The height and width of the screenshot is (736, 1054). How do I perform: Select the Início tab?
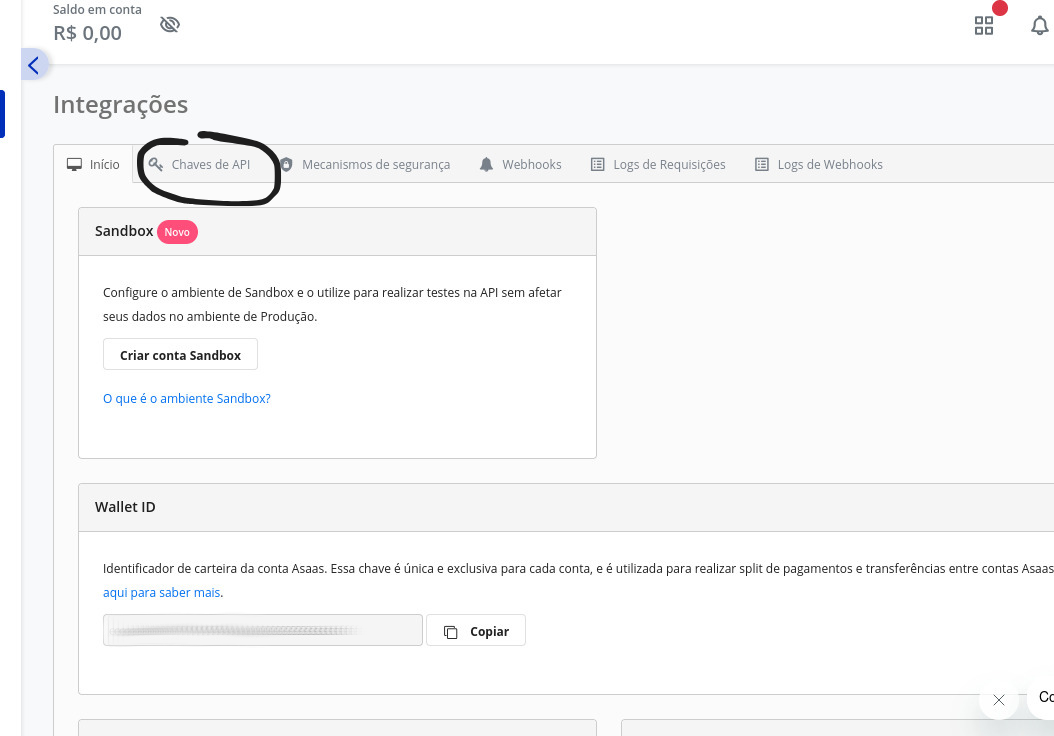point(93,164)
